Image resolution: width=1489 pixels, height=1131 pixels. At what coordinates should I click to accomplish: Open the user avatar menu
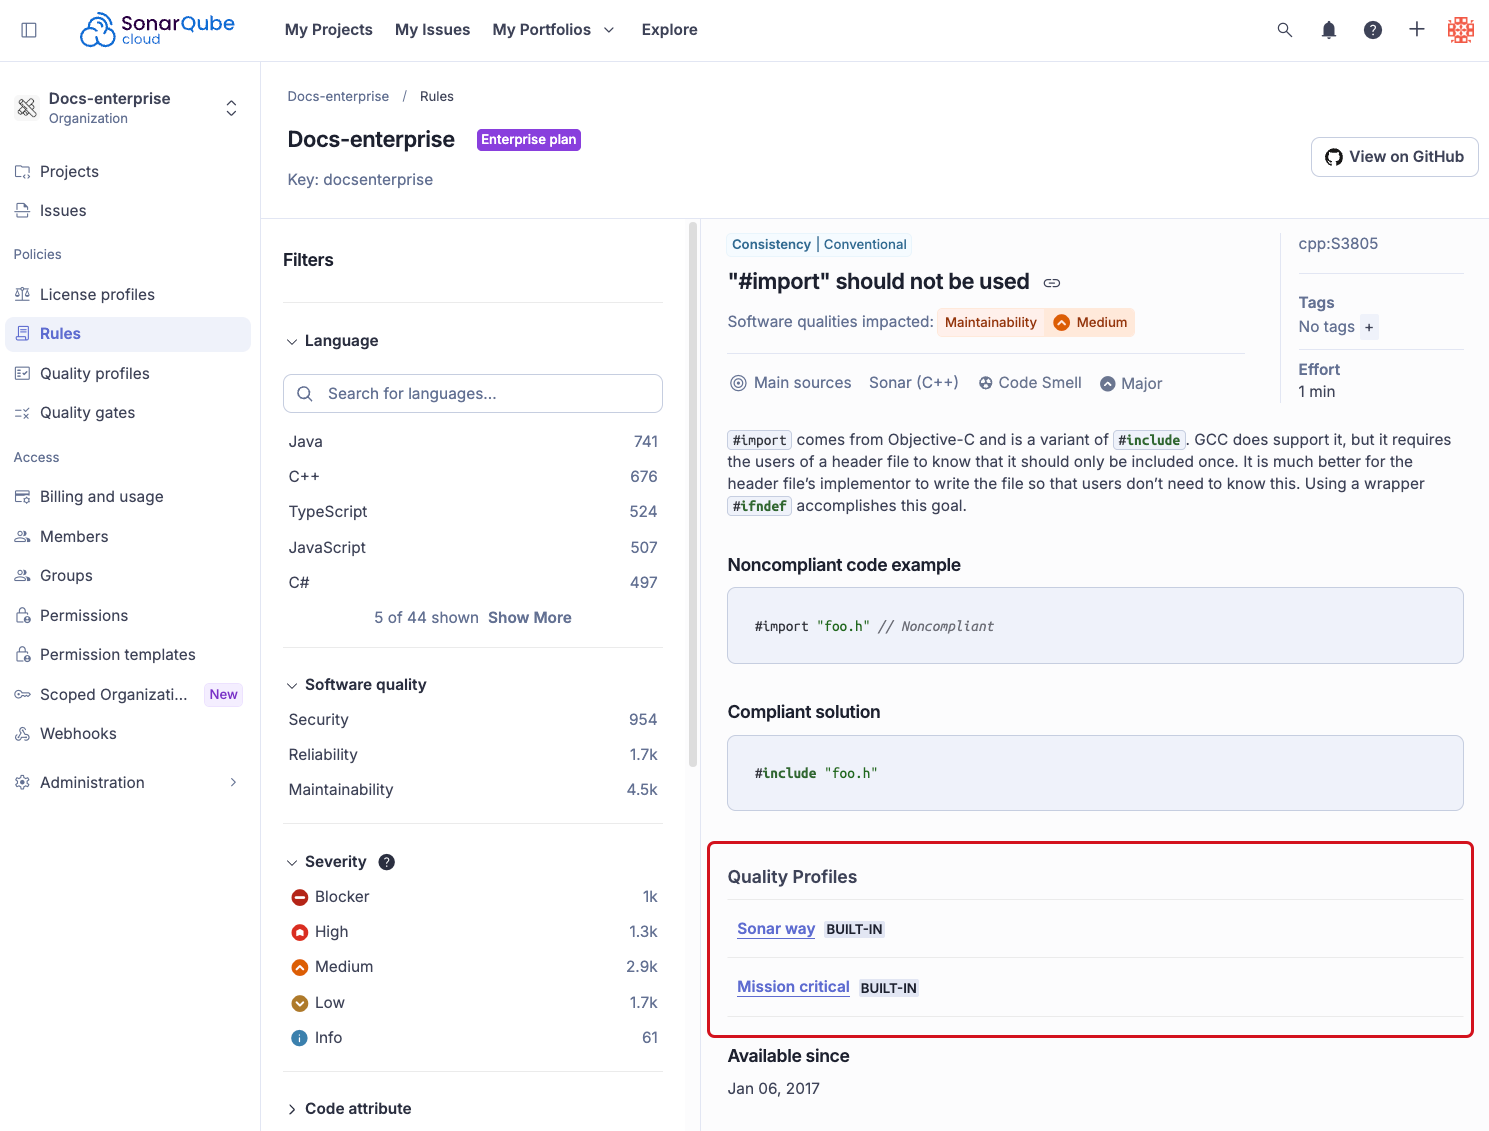(1461, 30)
